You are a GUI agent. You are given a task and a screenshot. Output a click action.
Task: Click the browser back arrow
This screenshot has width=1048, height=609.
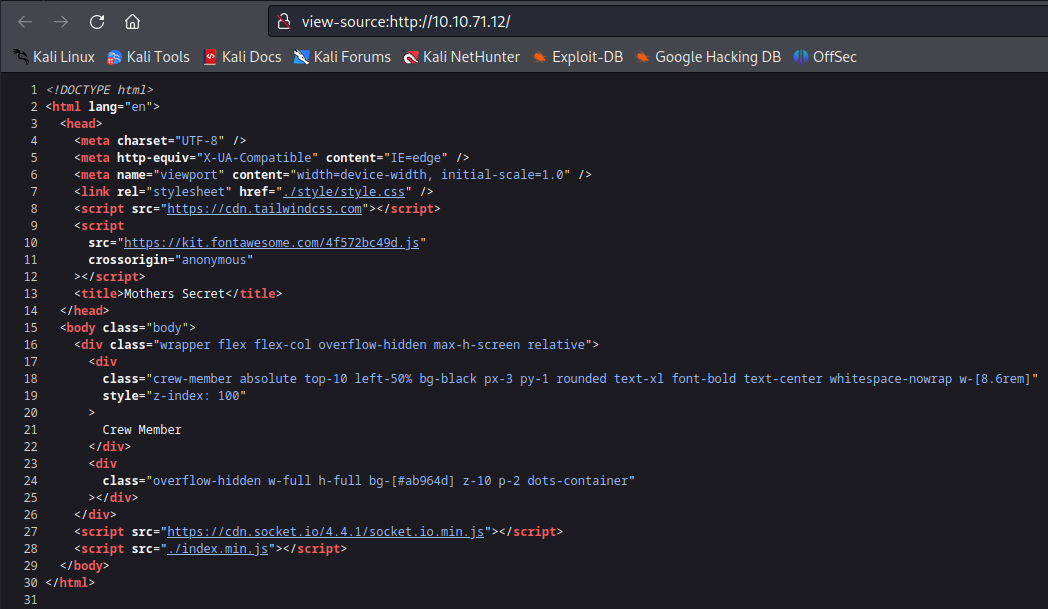click(x=25, y=21)
